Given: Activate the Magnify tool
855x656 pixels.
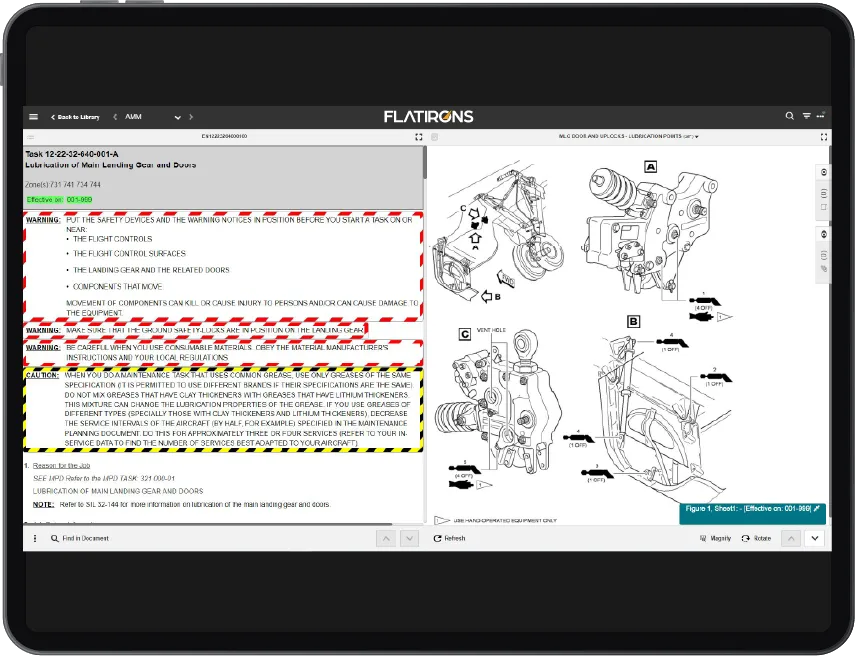Looking at the screenshot, I should pyautogui.click(x=715, y=538).
